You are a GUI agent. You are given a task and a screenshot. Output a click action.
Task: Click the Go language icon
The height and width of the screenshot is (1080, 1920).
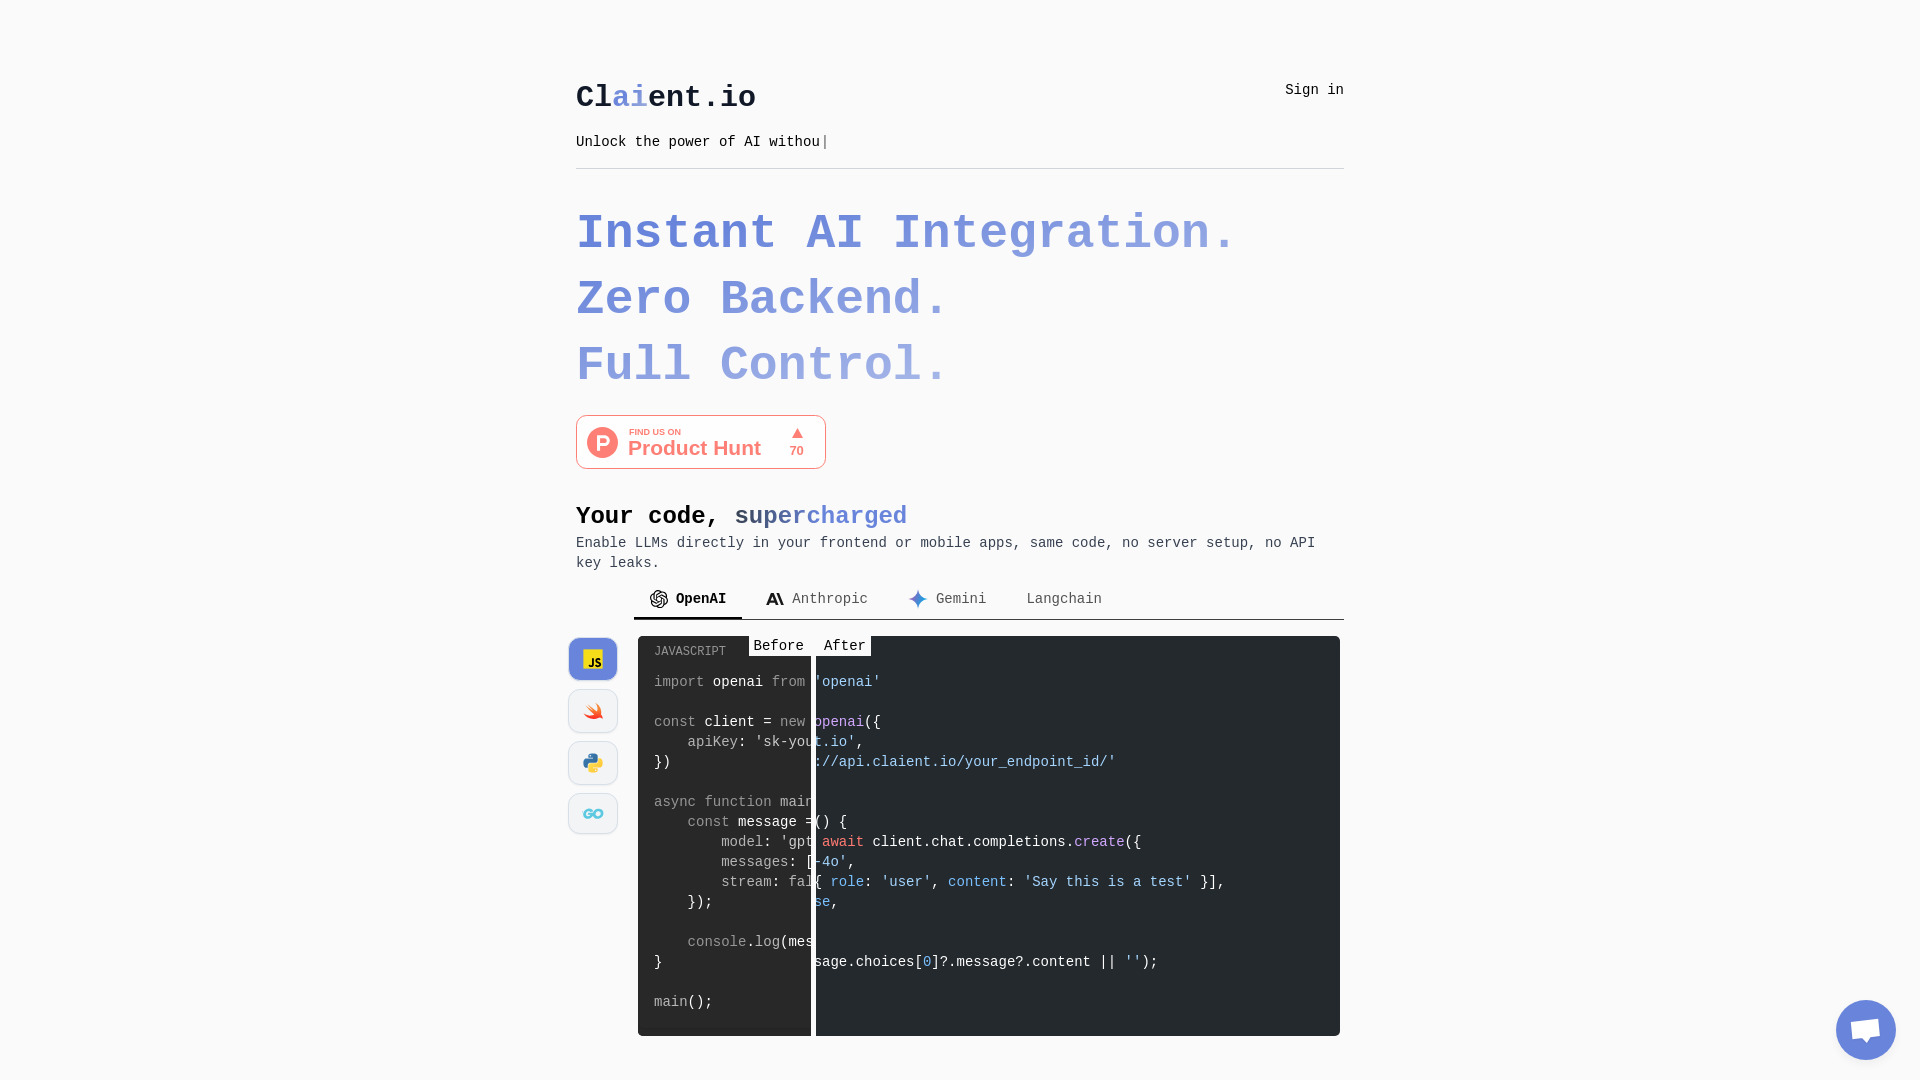click(x=592, y=814)
